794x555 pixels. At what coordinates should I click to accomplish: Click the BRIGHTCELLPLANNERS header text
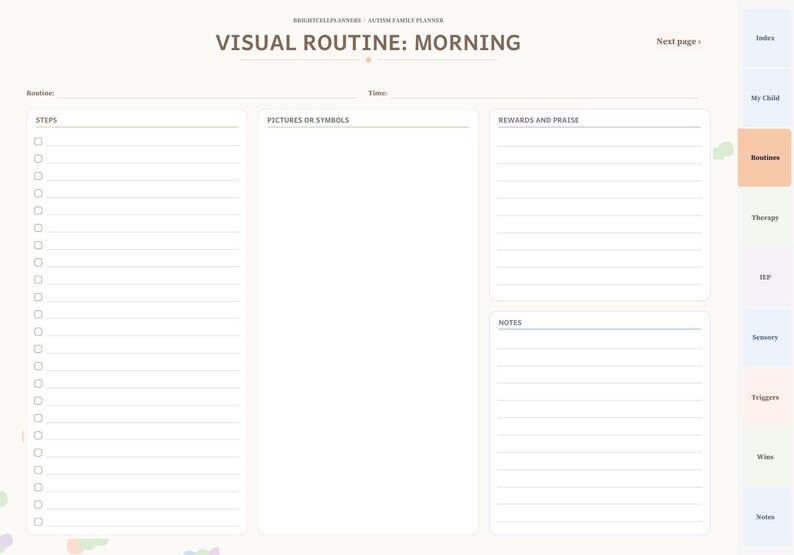[x=327, y=20]
